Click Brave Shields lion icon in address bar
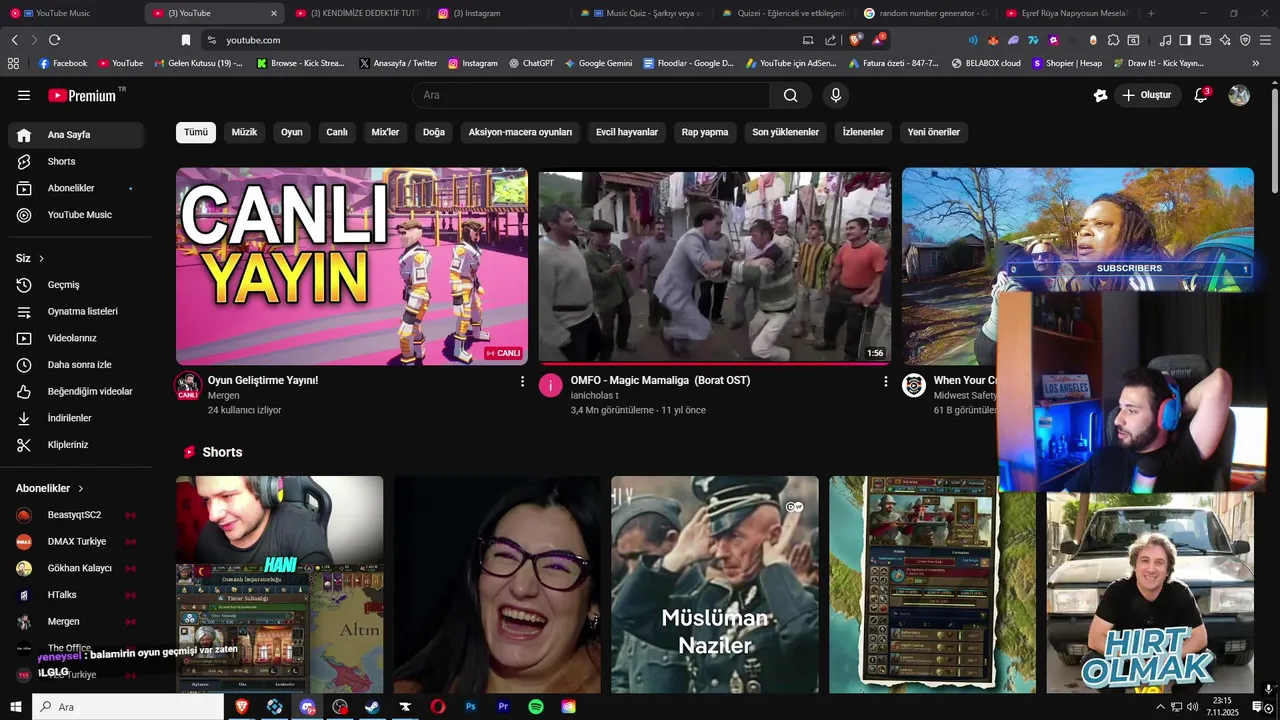 point(855,40)
